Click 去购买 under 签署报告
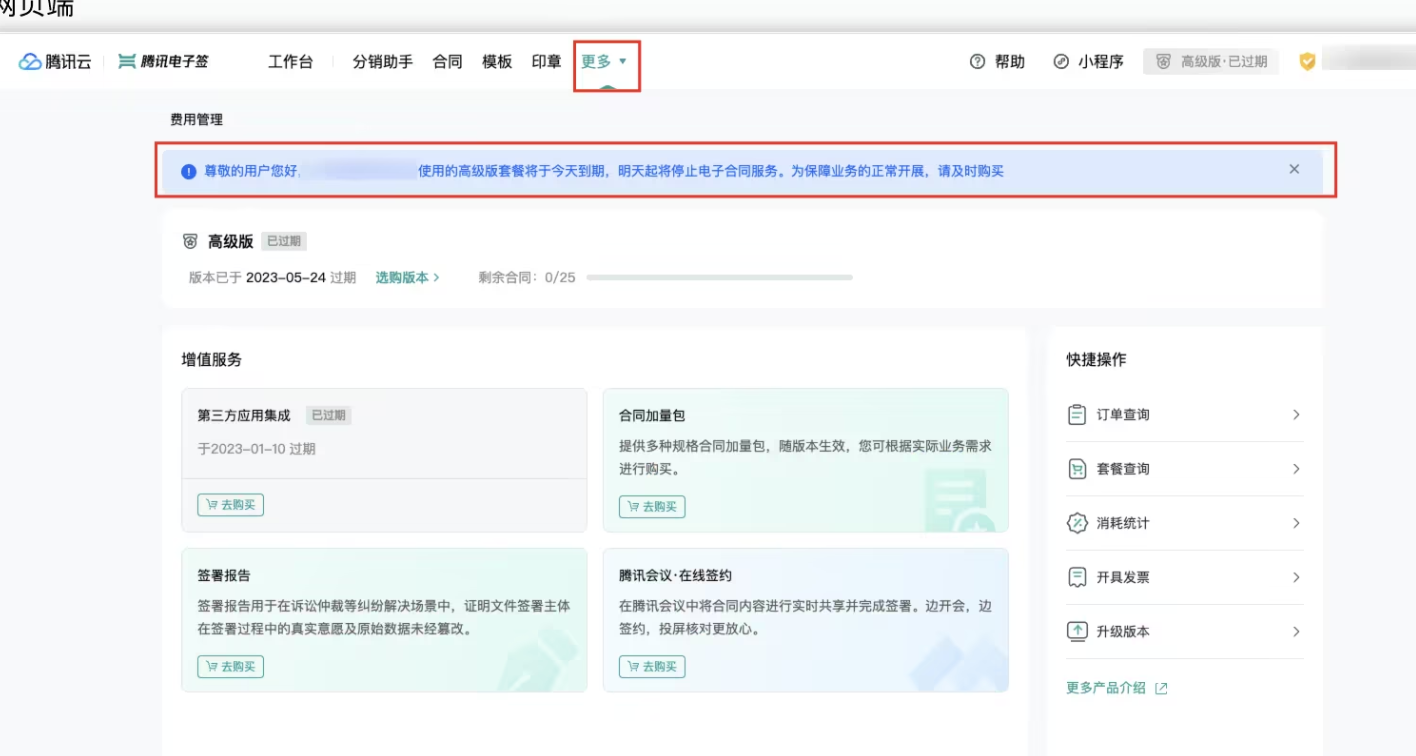Screen dimensions: 1416x756 click(231, 666)
